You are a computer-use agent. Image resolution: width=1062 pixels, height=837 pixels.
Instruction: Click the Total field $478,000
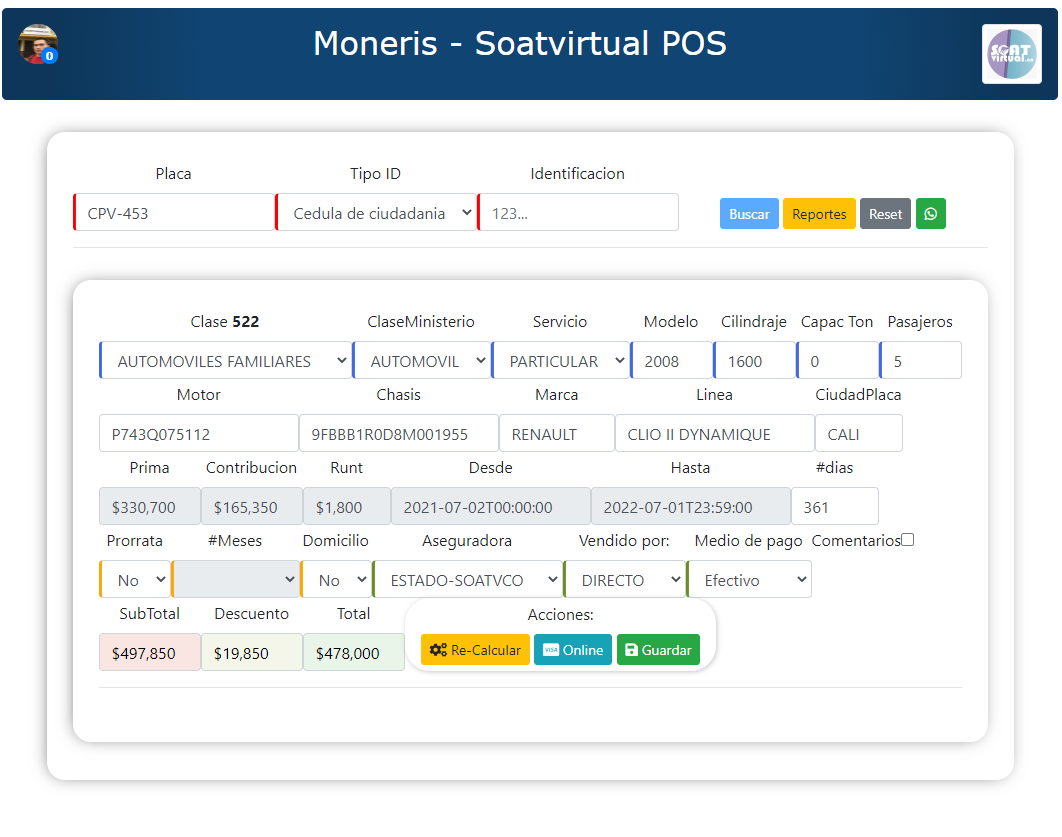[354, 653]
